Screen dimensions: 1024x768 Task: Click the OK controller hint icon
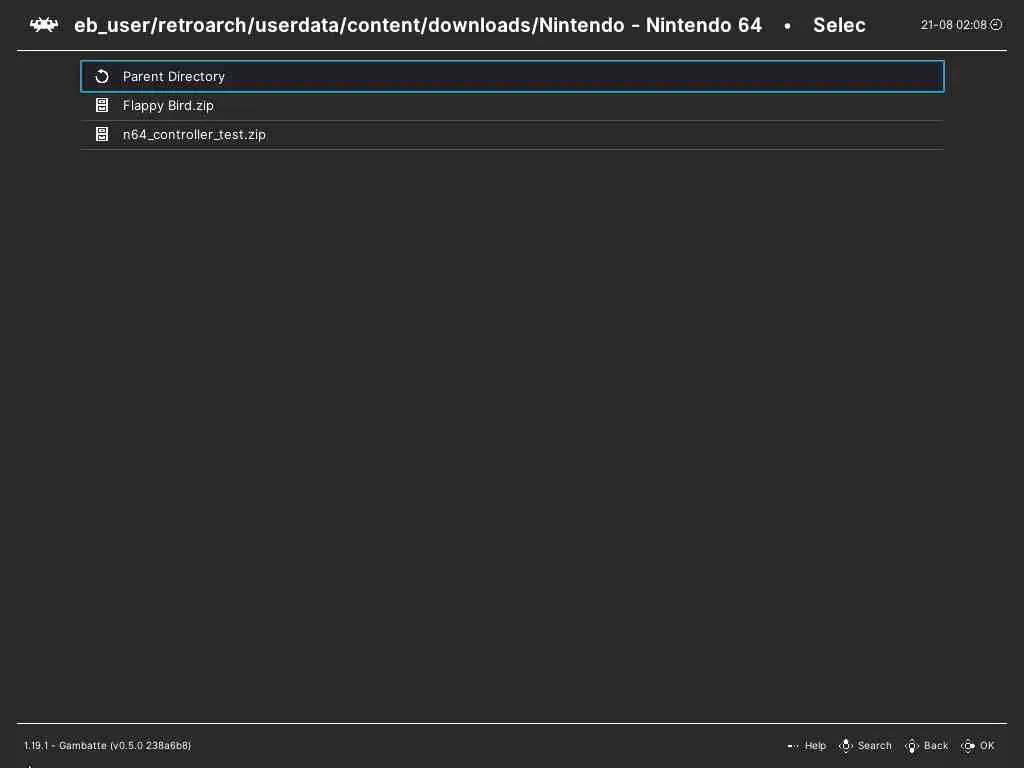(x=968, y=745)
